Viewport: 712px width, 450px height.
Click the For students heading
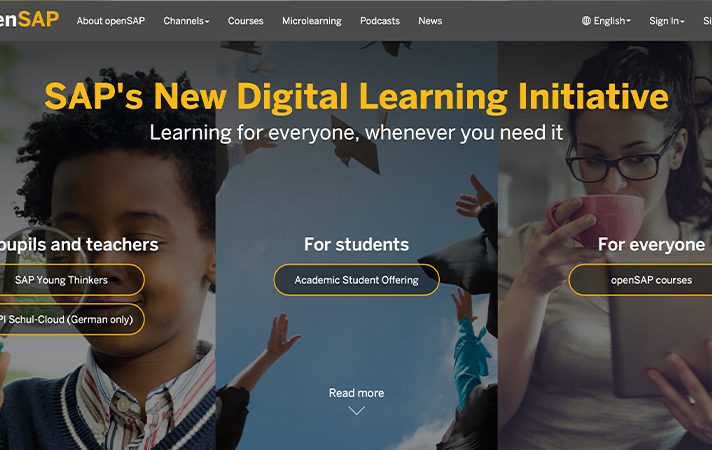click(356, 244)
